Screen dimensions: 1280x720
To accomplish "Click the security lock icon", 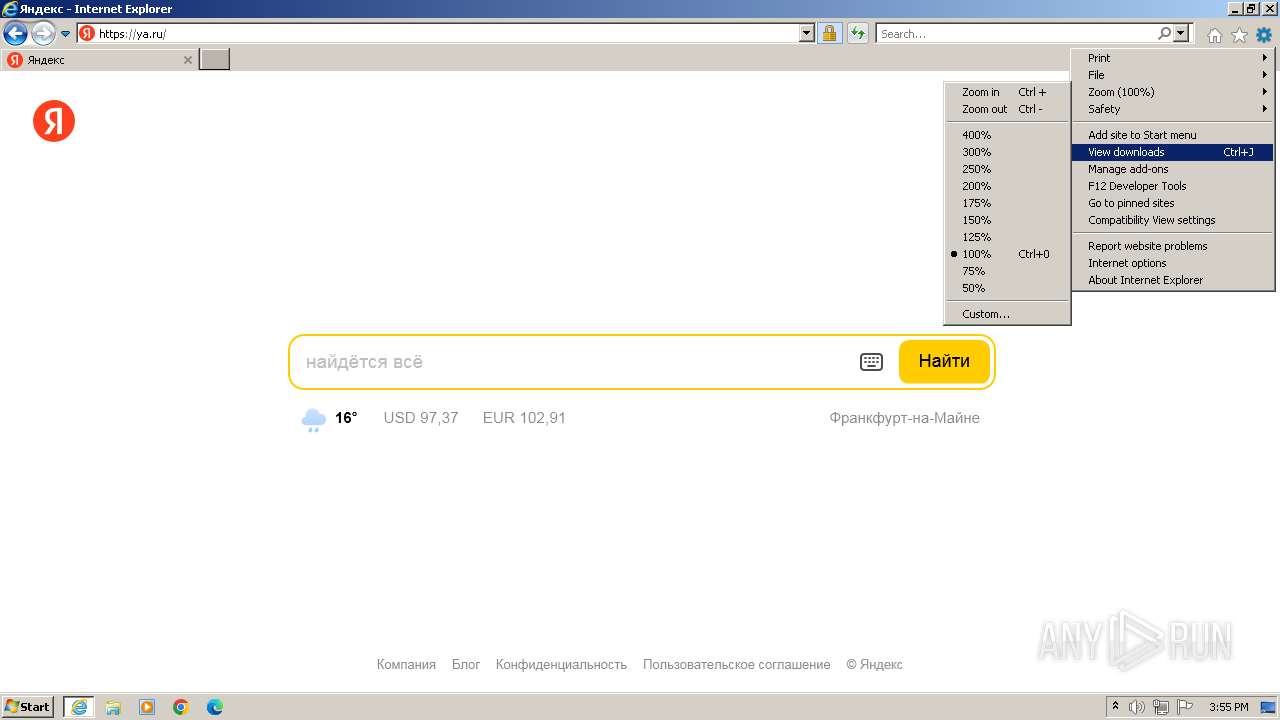I will pyautogui.click(x=830, y=34).
